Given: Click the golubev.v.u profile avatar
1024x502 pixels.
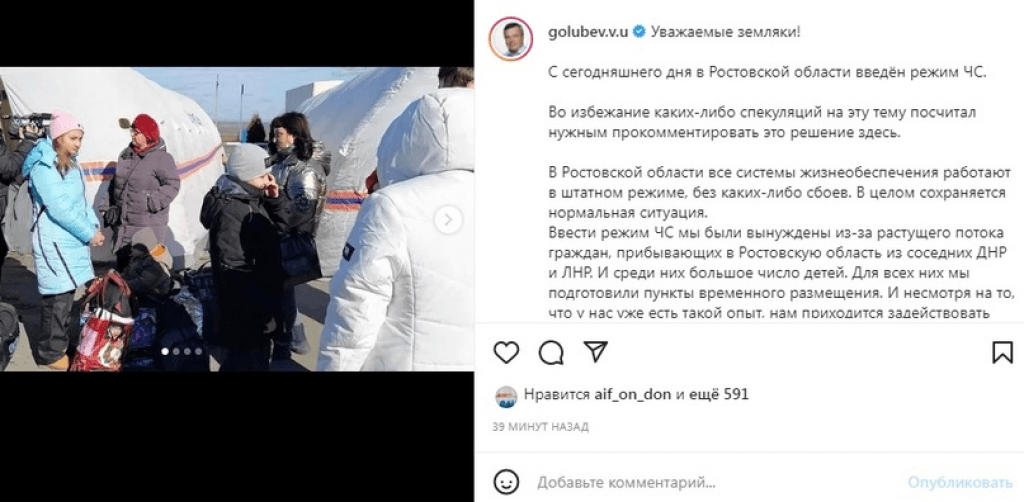Looking at the screenshot, I should [x=511, y=39].
